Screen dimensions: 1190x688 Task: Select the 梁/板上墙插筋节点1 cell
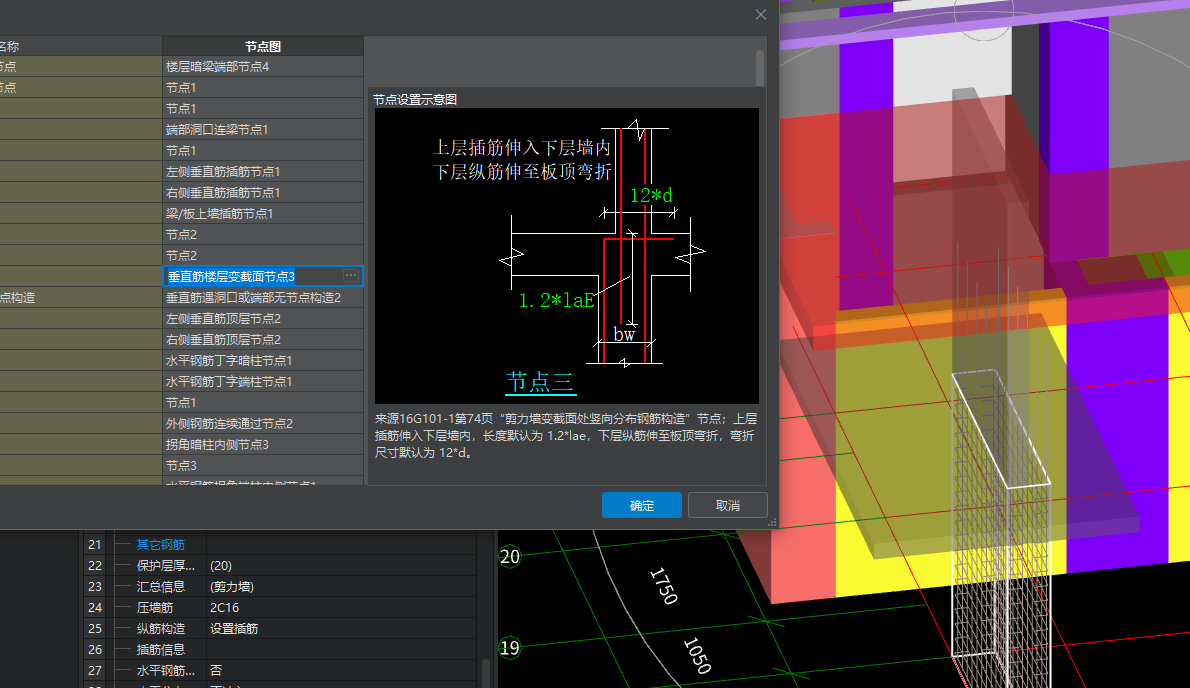(x=263, y=214)
